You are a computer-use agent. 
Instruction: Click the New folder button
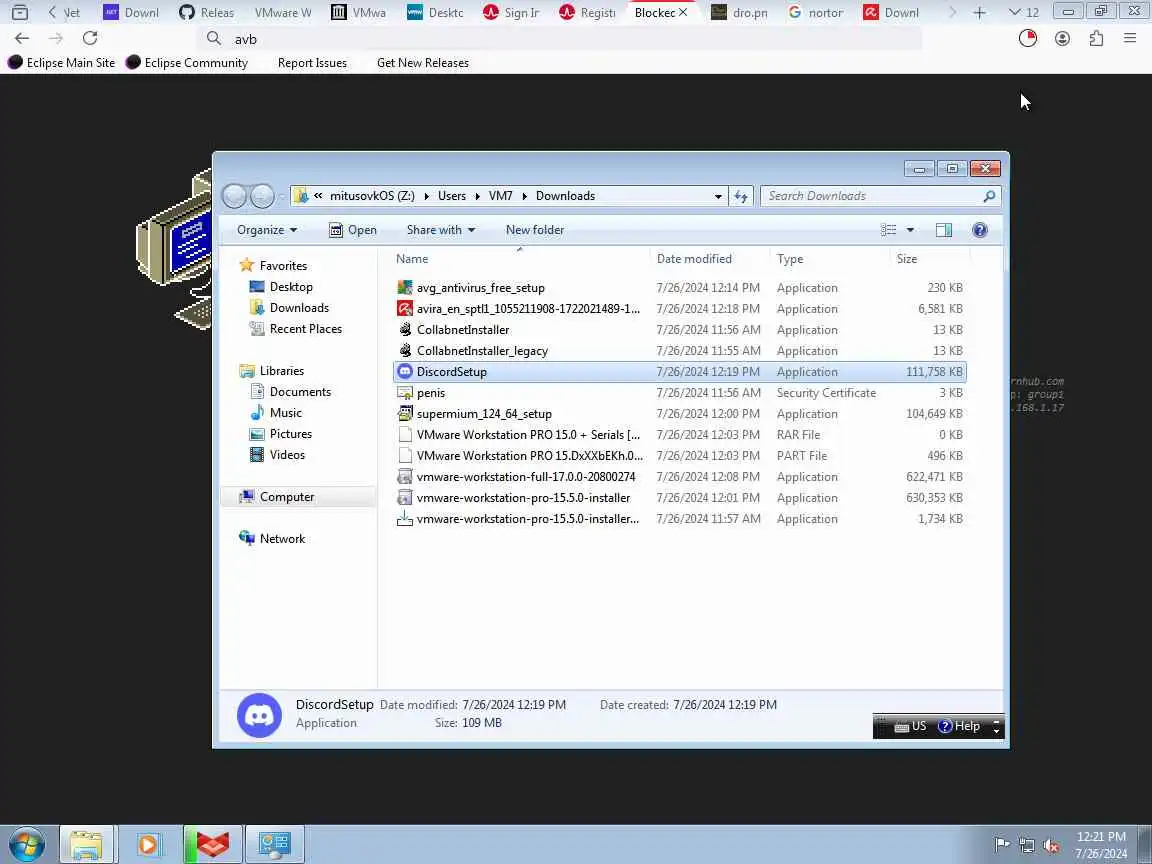point(535,230)
